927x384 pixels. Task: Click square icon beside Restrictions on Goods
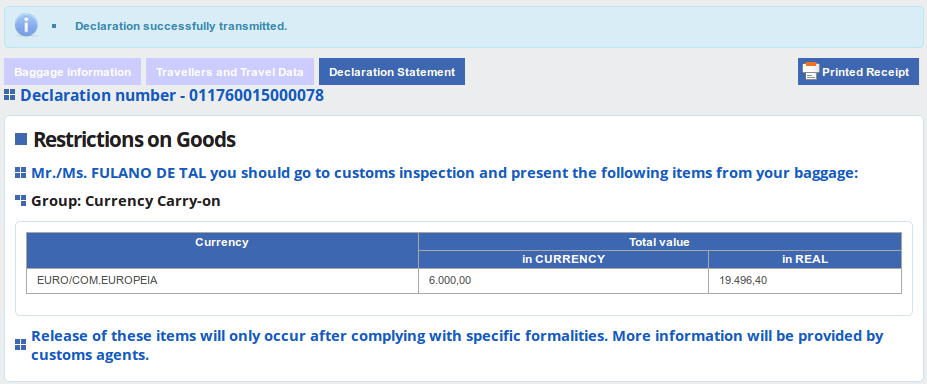click(21, 139)
